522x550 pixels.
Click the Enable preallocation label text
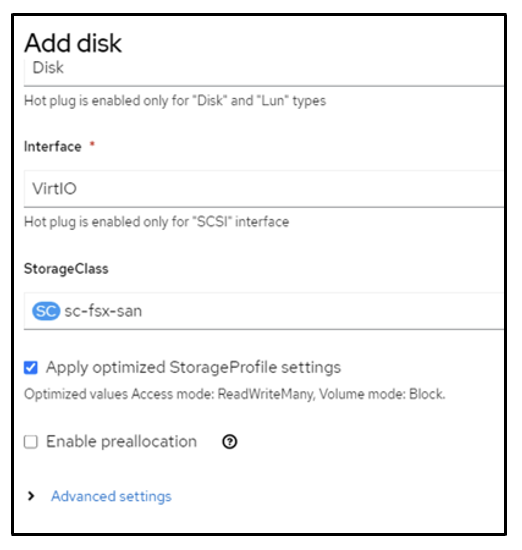pyautogui.click(x=121, y=442)
